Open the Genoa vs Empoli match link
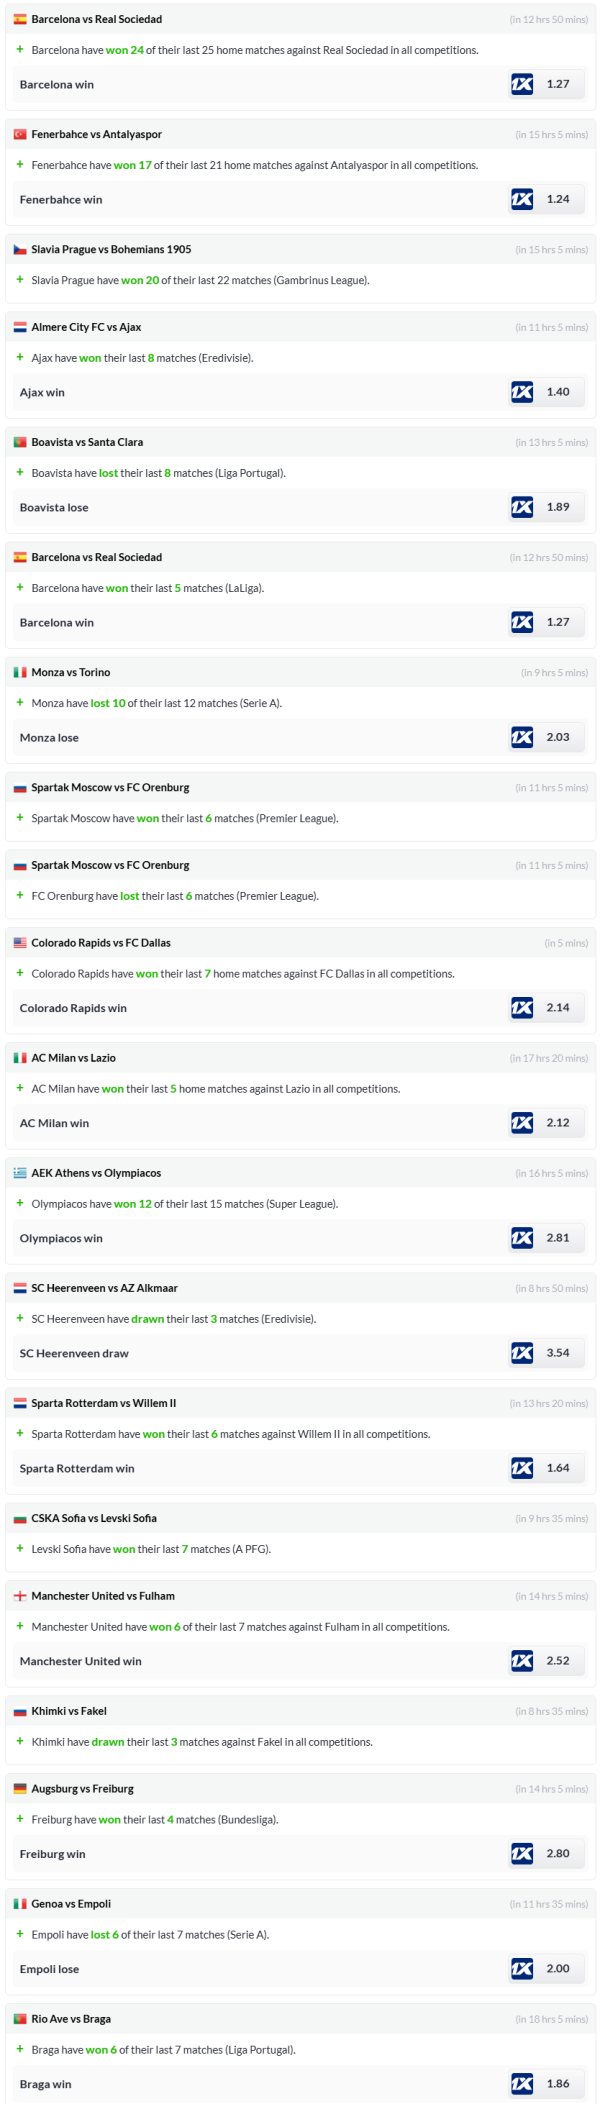This screenshot has height=2104, width=600. 71,1904
